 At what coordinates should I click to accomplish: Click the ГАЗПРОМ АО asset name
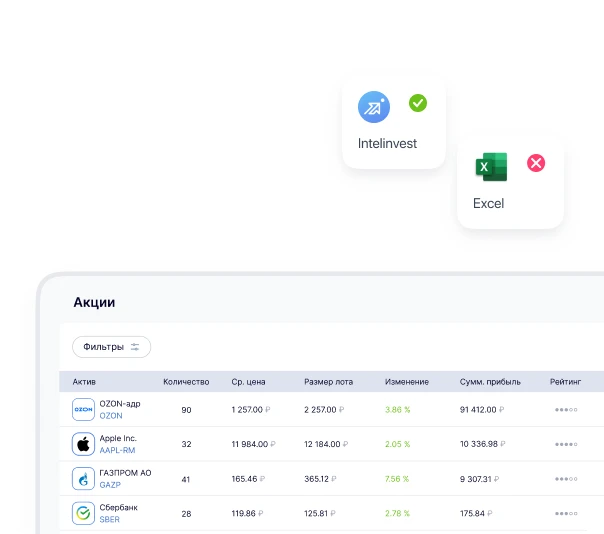125,473
